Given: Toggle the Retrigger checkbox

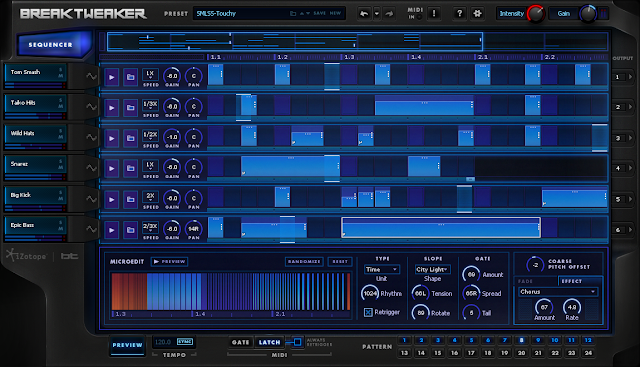Looking at the screenshot, I should 368,312.
